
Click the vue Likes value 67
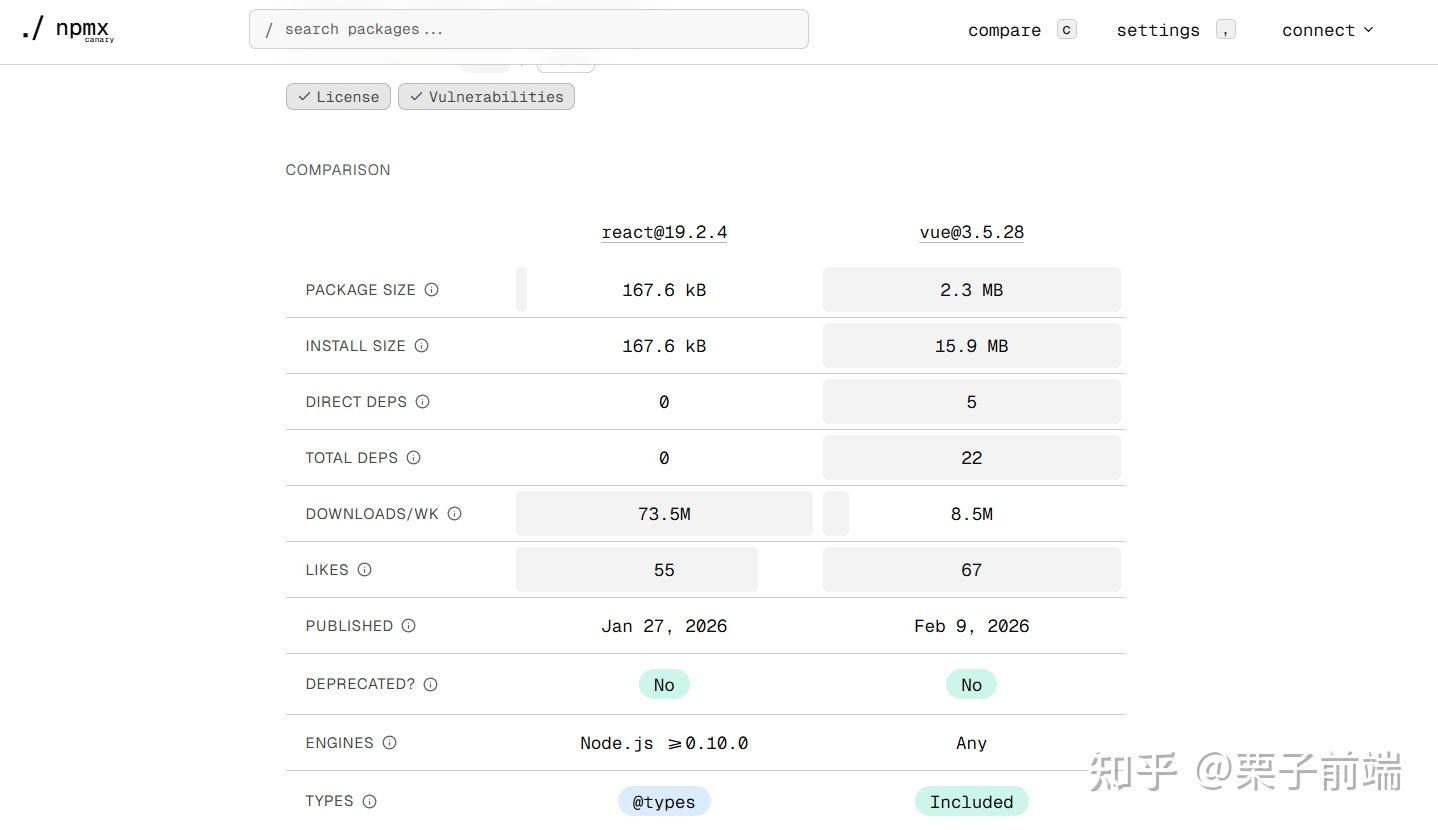click(972, 570)
